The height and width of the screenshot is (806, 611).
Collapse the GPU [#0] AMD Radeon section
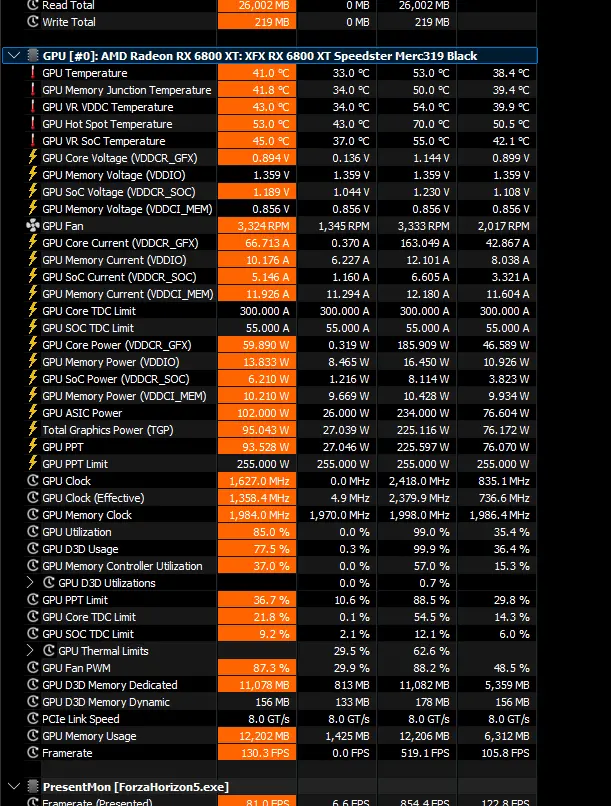click(x=14, y=56)
